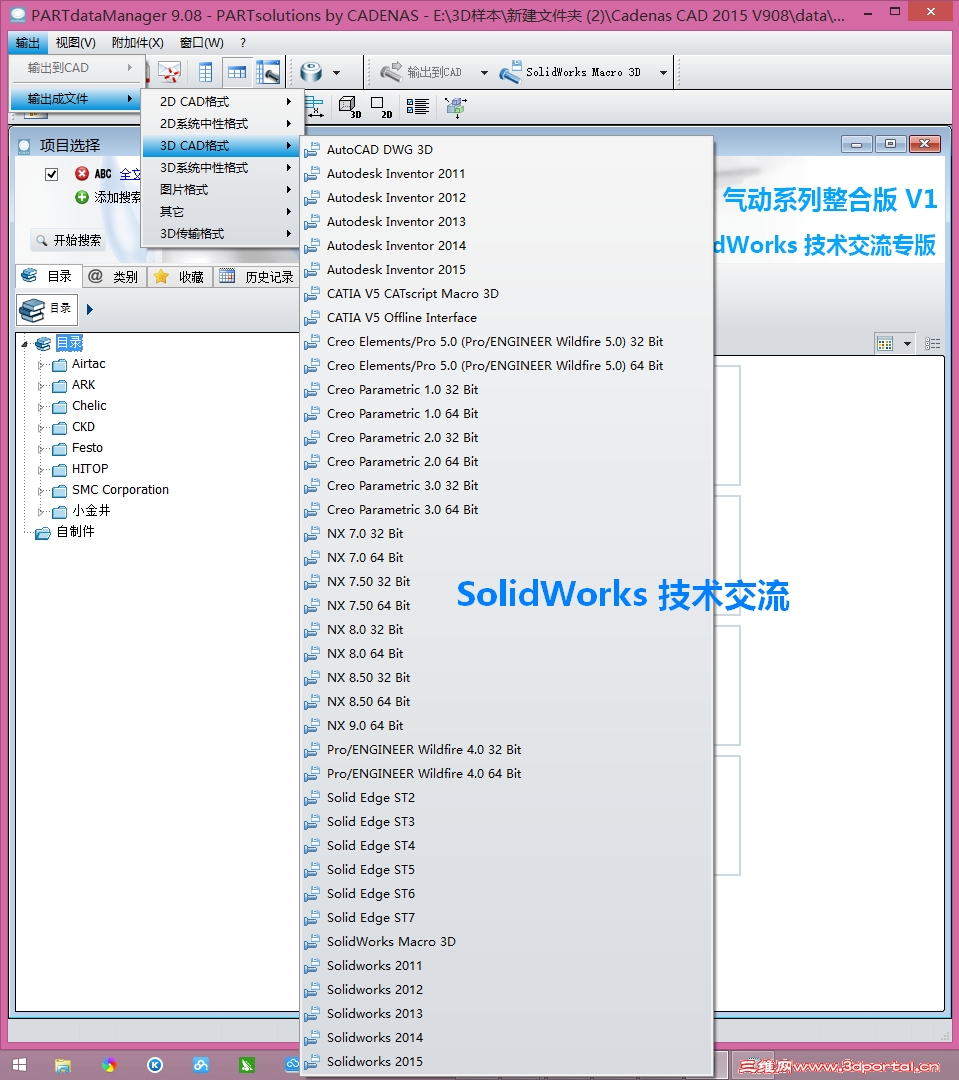Click the thumbnail grid view icon in right panel
The width and height of the screenshot is (959, 1080).
[885, 343]
